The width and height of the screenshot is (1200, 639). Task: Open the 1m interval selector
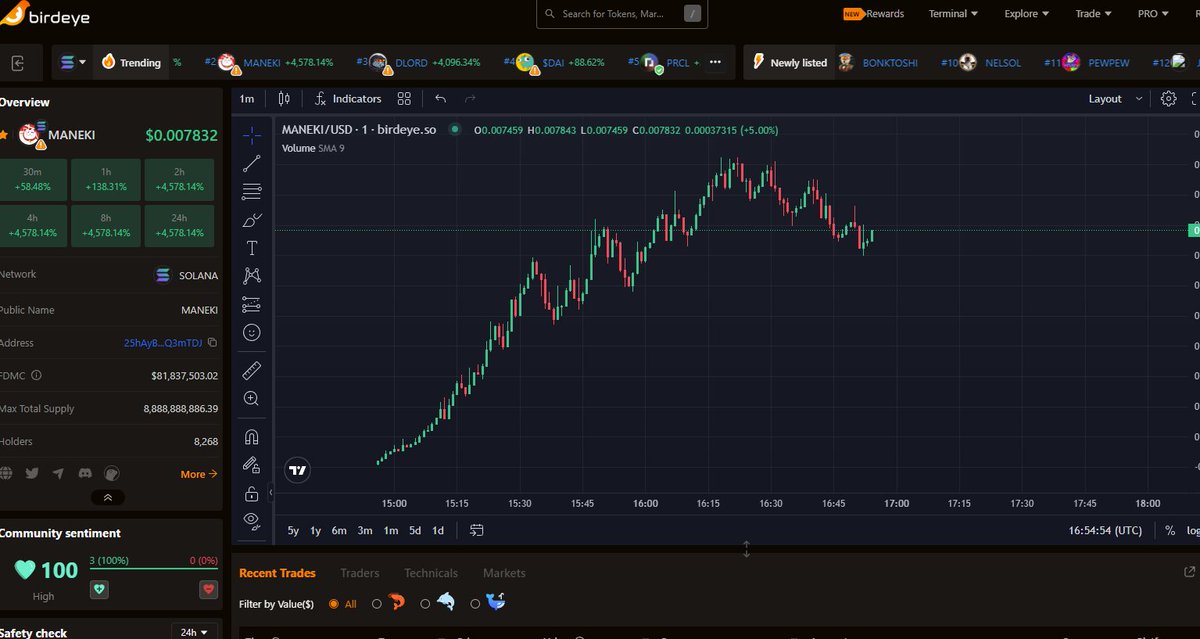click(x=247, y=98)
